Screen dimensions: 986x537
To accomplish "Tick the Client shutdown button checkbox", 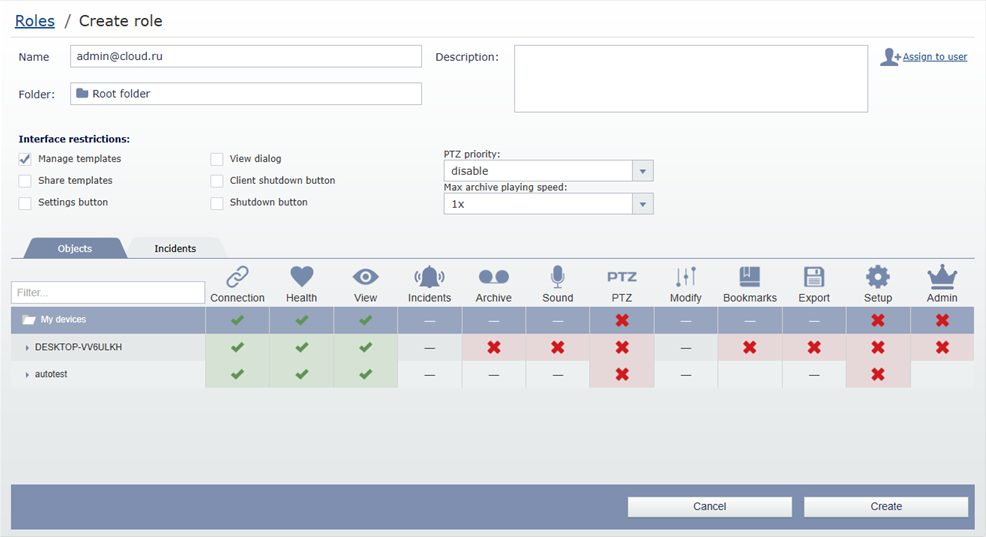I will [x=217, y=181].
